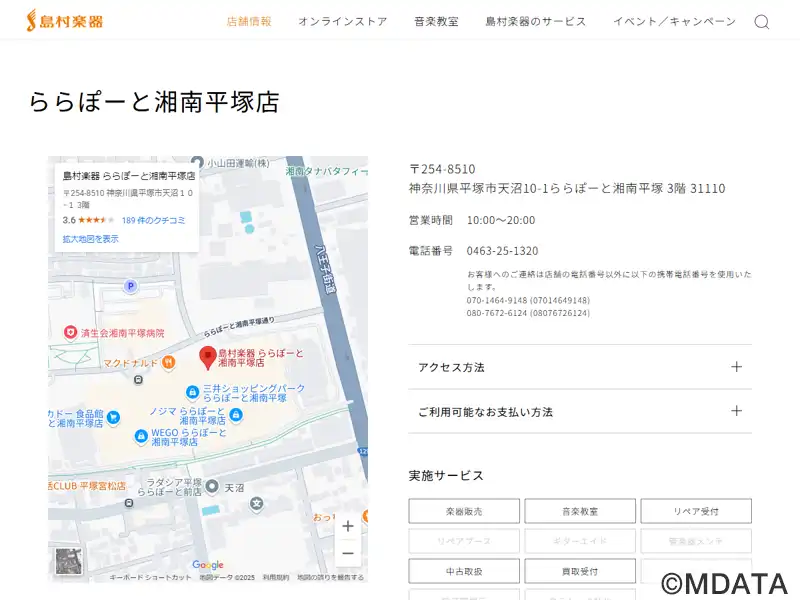Zoom in on the map
Screen dimensions: 800x600
point(348,527)
